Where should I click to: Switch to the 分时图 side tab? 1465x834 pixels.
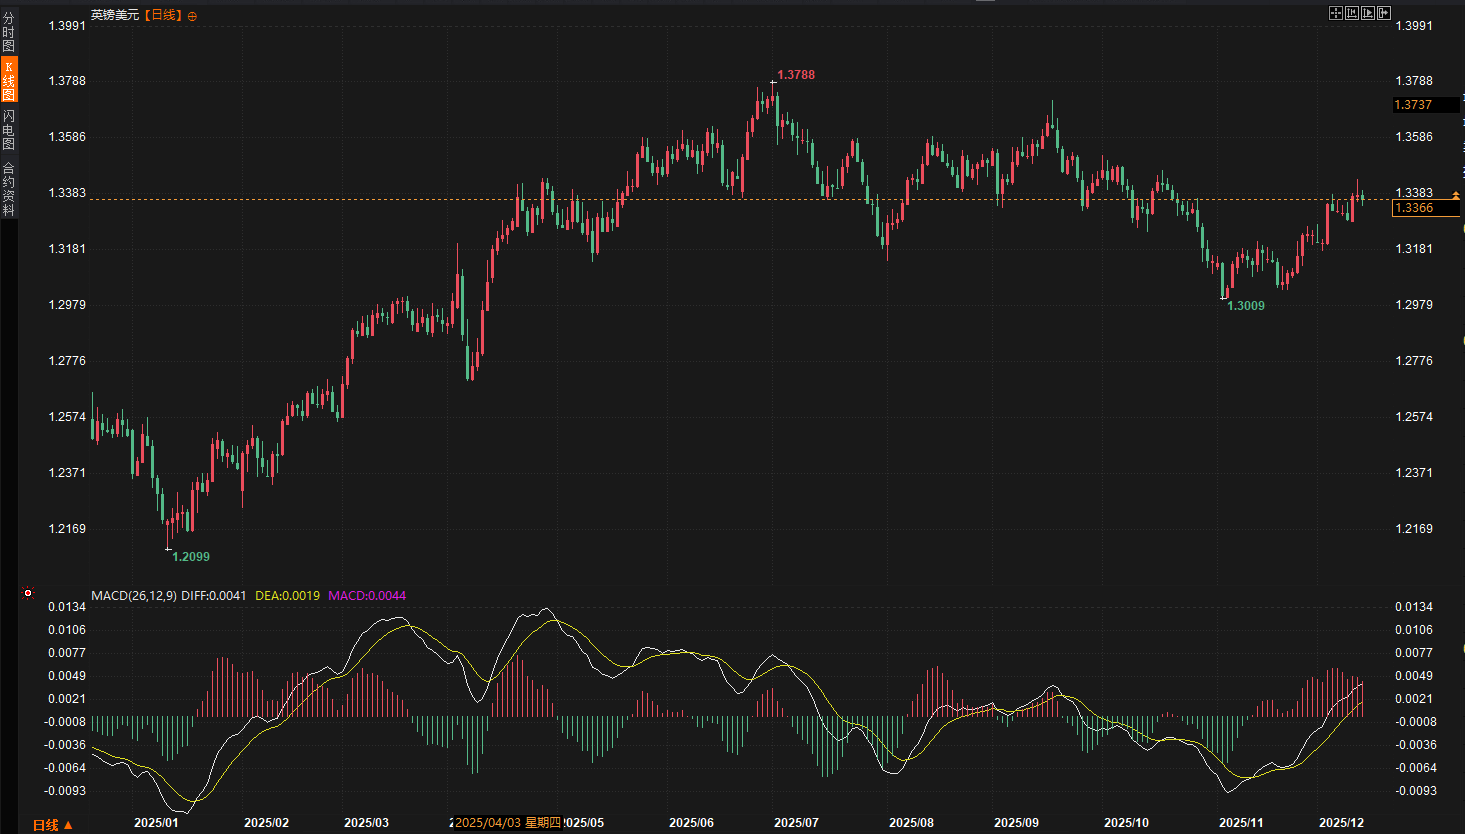coord(8,32)
